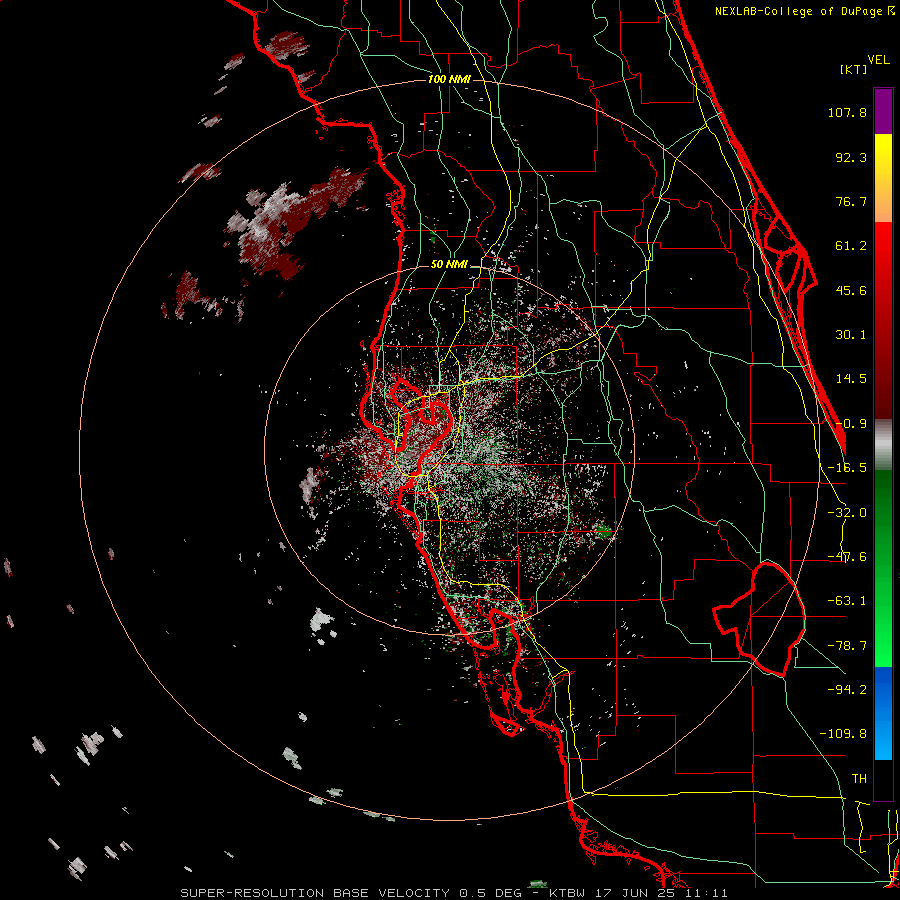Select the -0.9 velocity scale value

pyautogui.click(x=851, y=424)
